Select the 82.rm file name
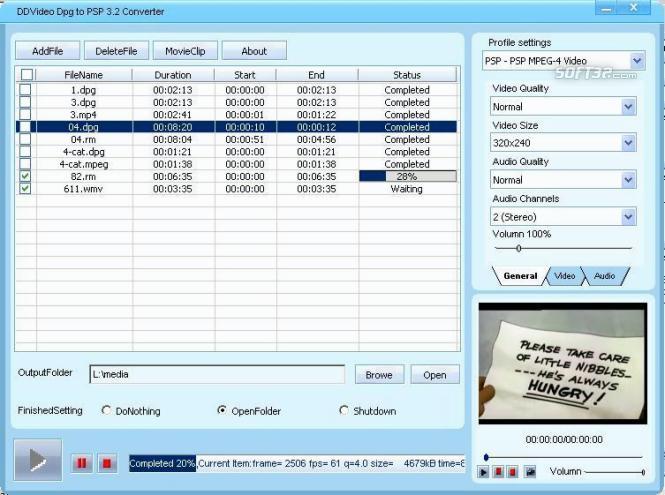This screenshot has width=665, height=495. tap(83, 176)
